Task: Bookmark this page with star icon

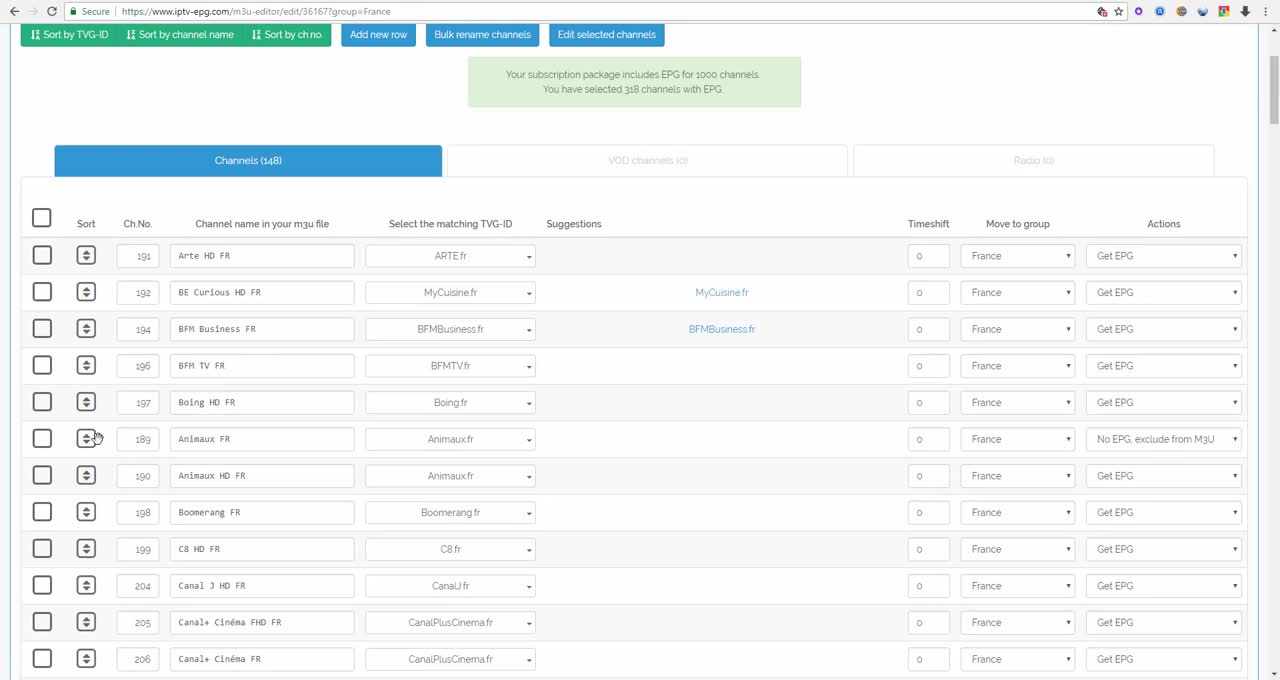Action: [x=1118, y=11]
